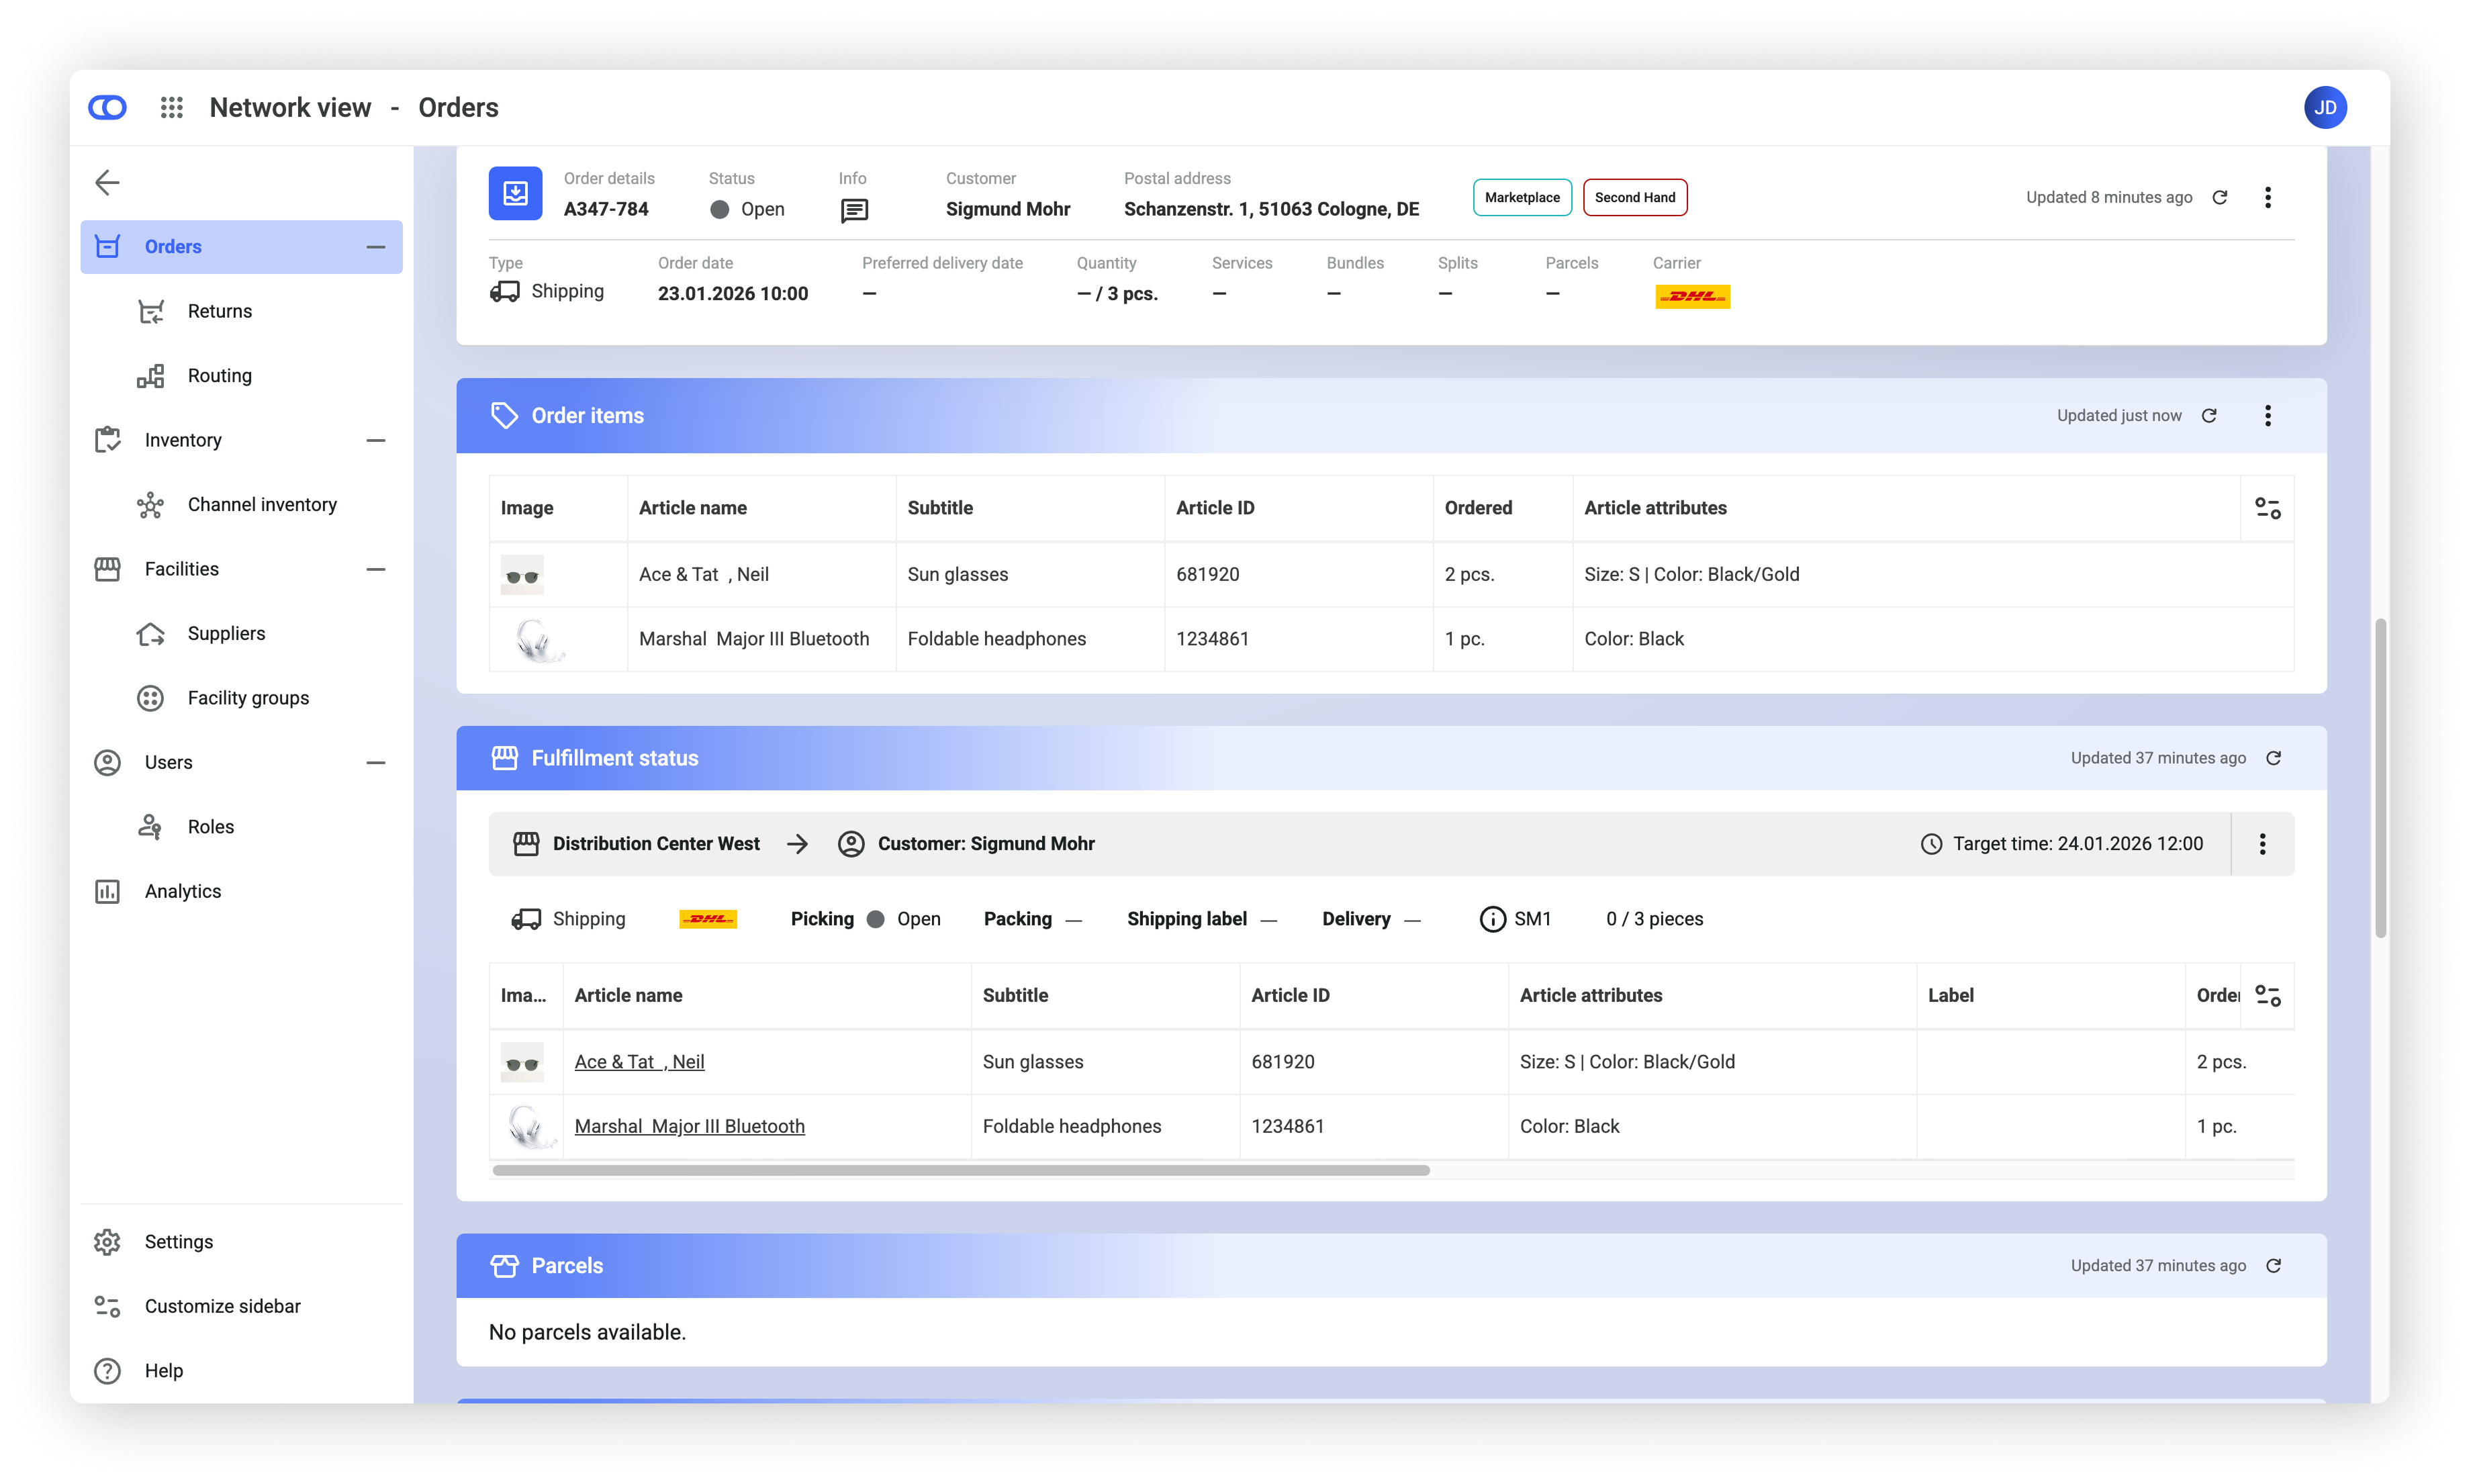Collapse the Facilities sidebar group
This screenshot has width=2471, height=1484.
pyautogui.click(x=376, y=569)
